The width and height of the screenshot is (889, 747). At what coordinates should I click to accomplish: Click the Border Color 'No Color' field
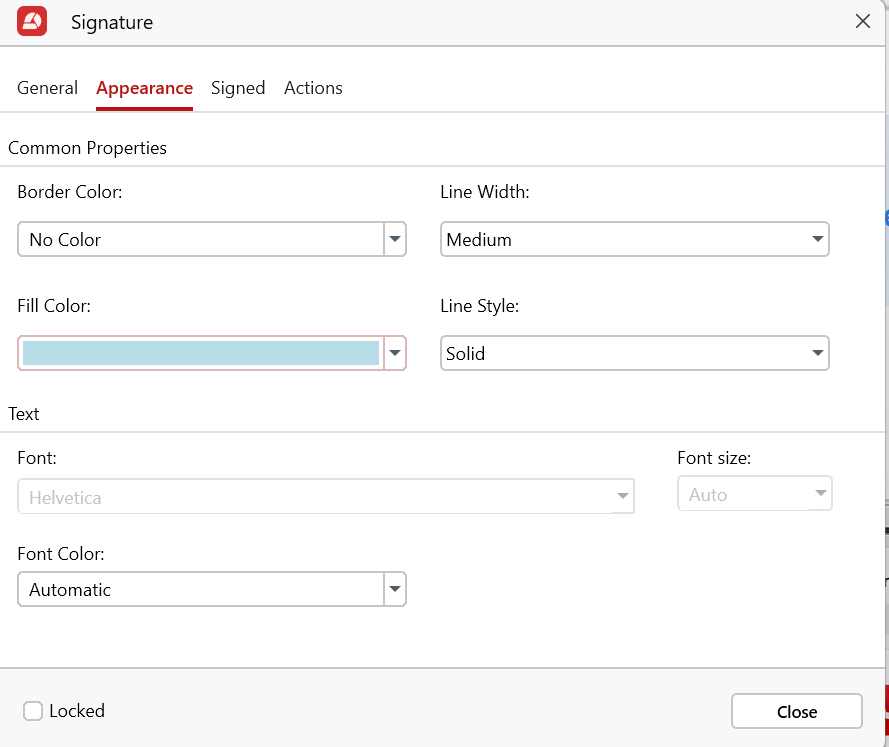click(200, 240)
